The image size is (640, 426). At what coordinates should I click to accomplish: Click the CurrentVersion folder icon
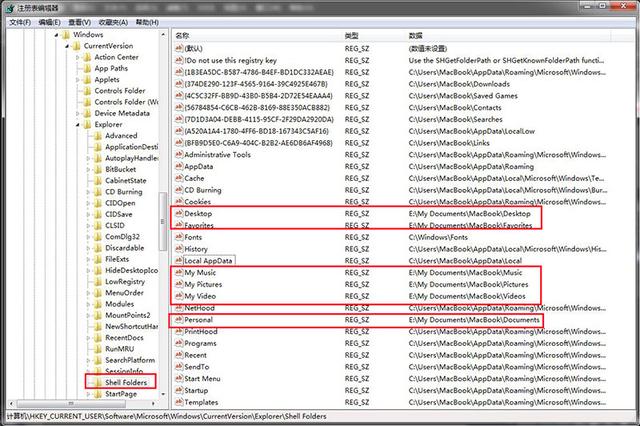[76, 46]
